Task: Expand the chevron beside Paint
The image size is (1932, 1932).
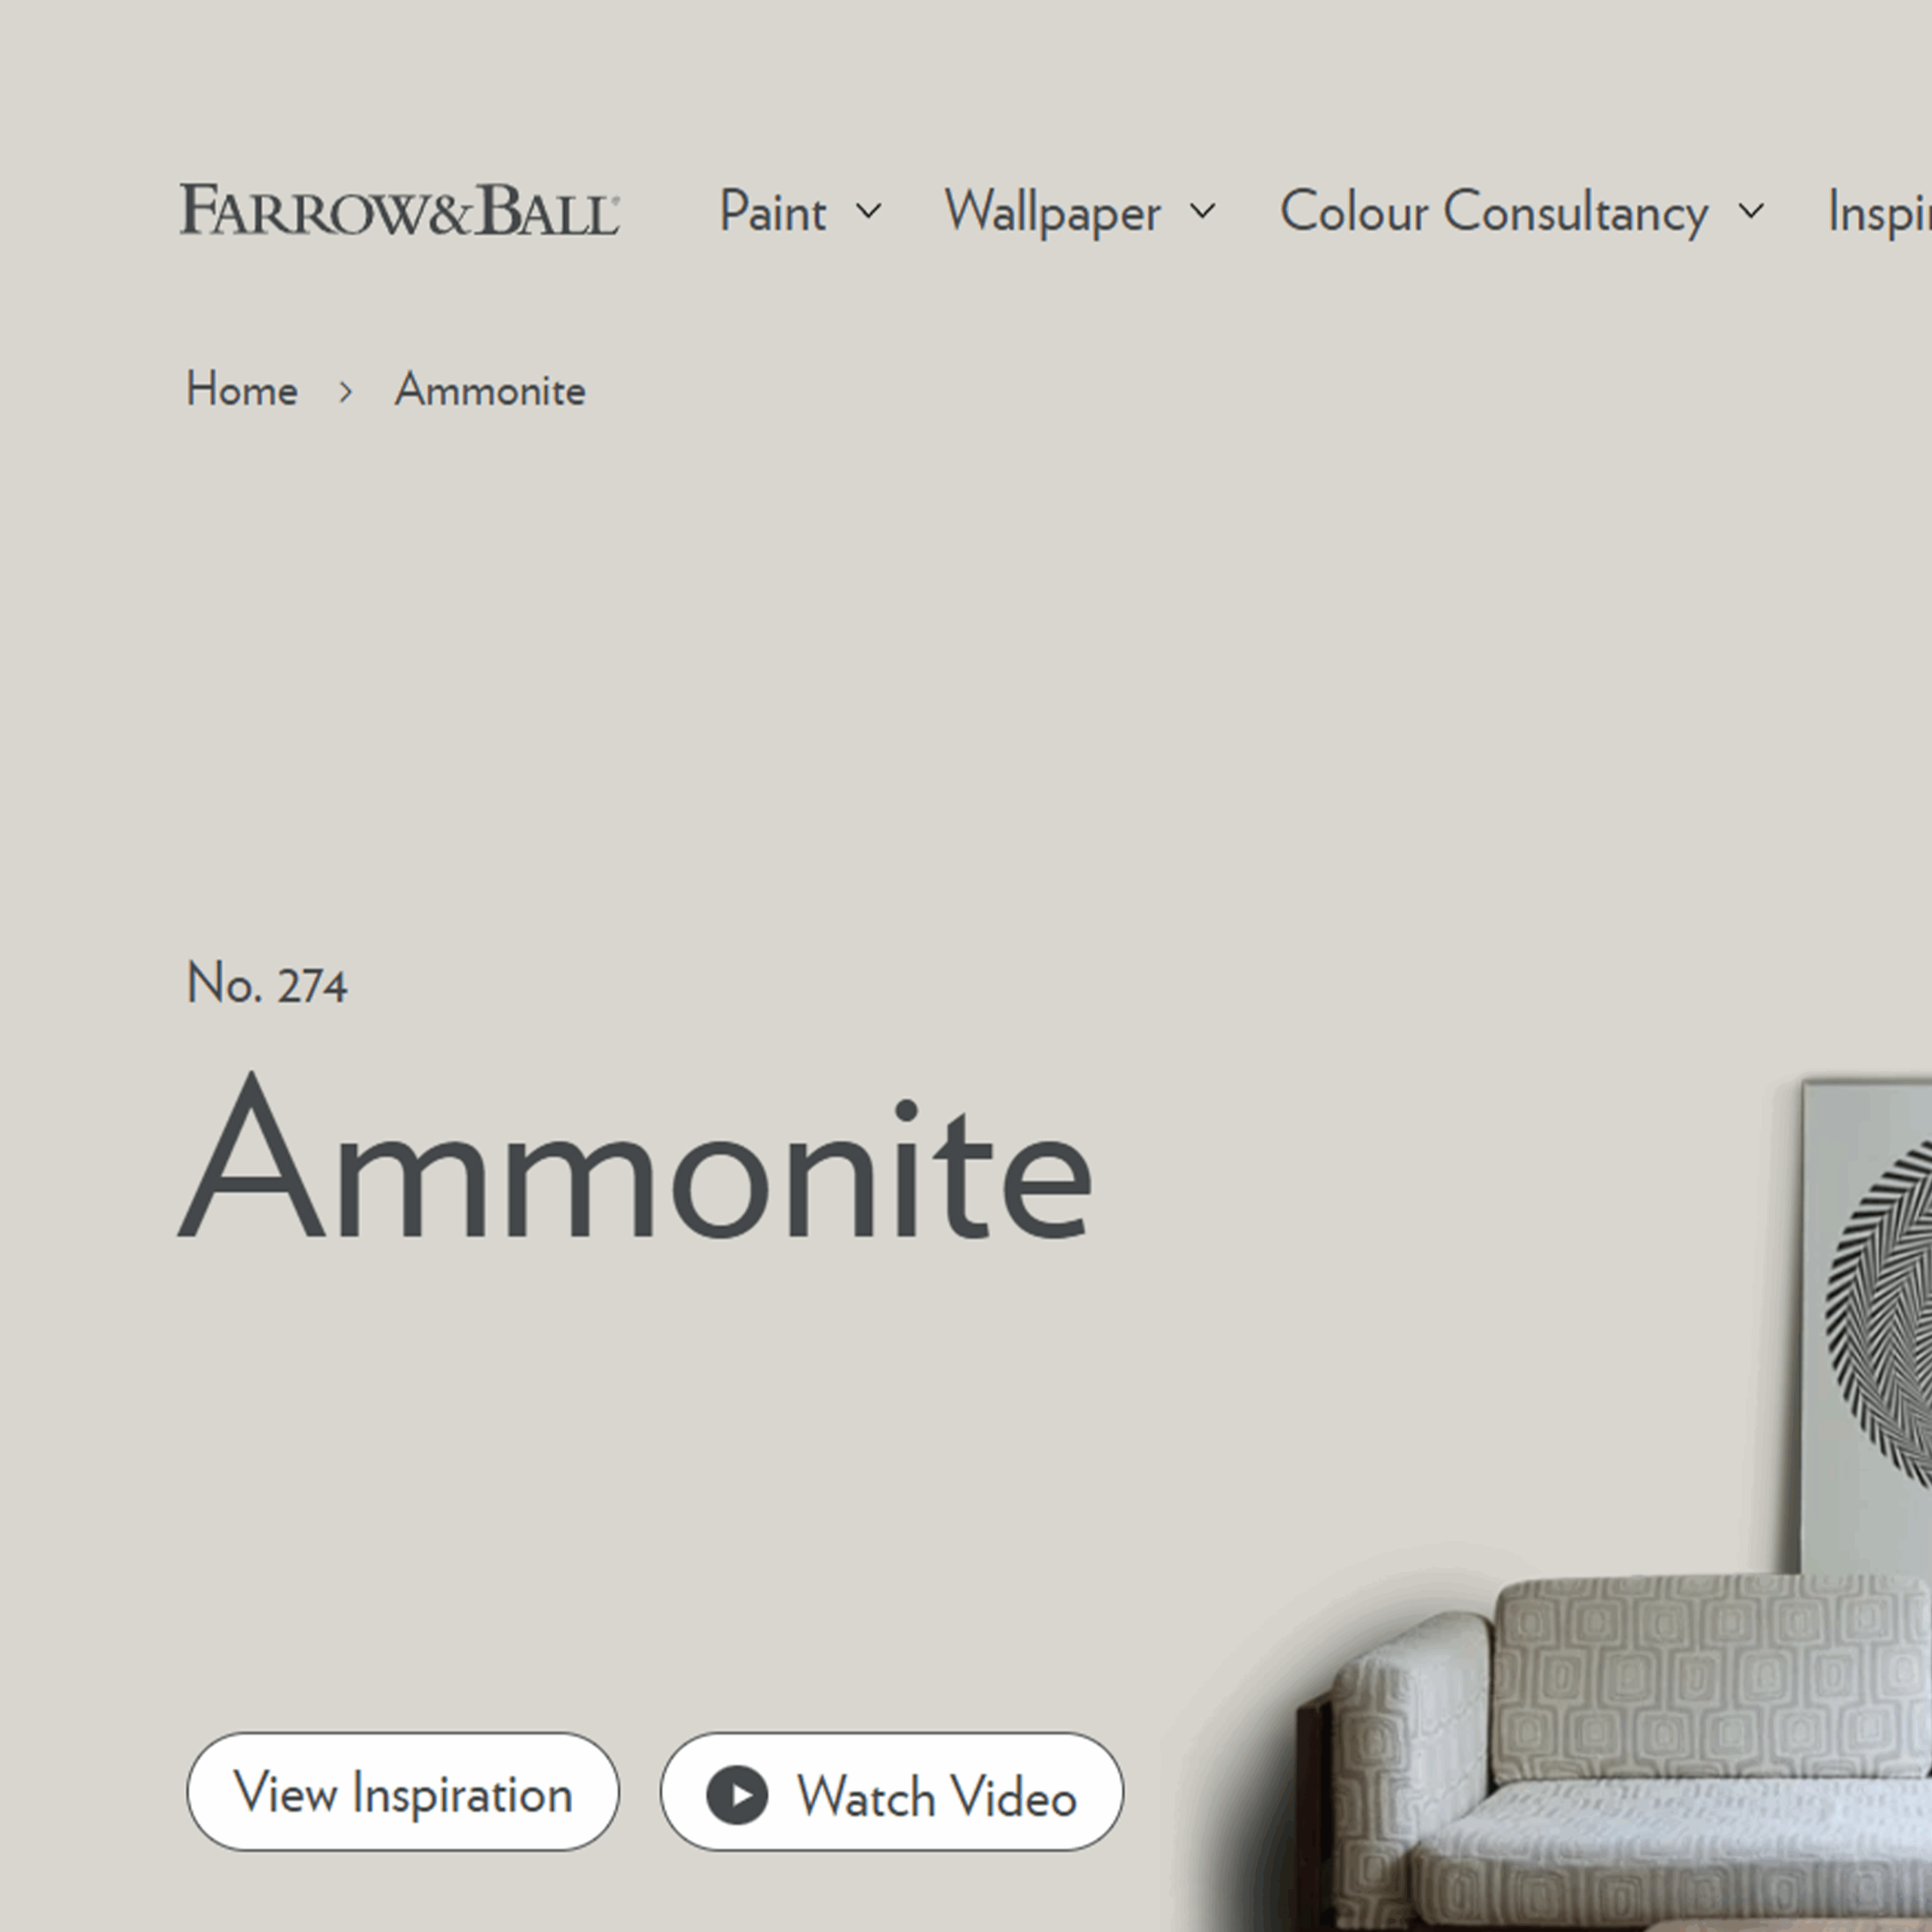Action: pyautogui.click(x=869, y=211)
